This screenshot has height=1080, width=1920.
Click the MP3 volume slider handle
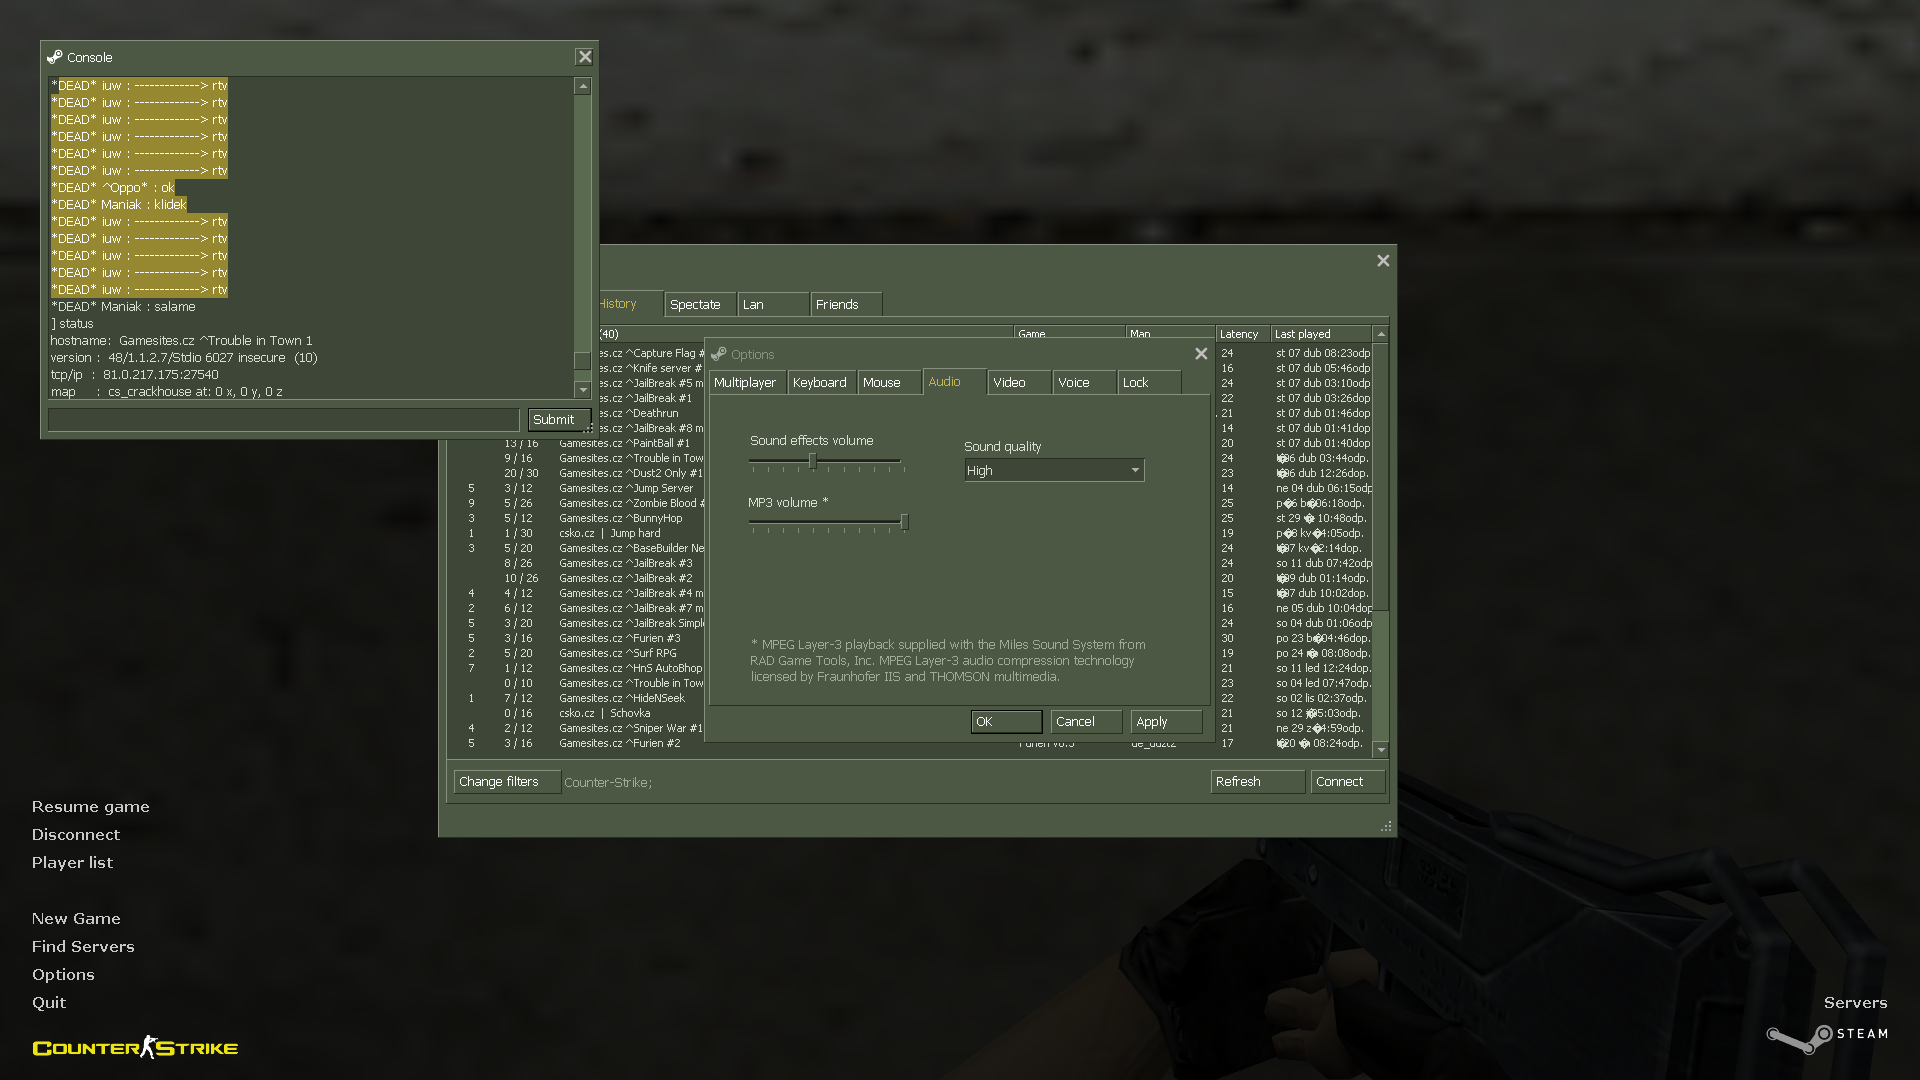[x=904, y=522]
